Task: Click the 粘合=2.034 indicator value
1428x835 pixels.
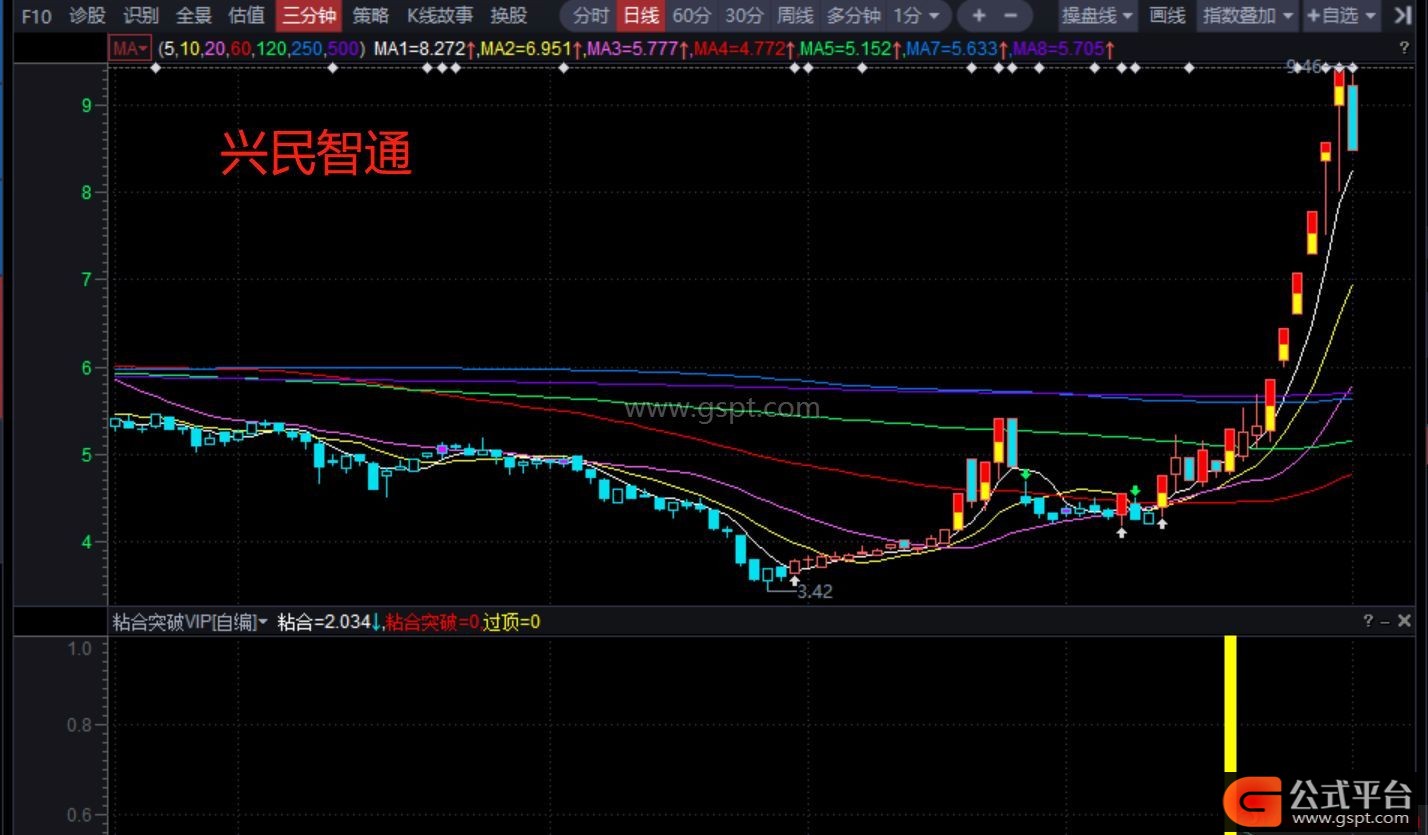Action: [x=328, y=622]
